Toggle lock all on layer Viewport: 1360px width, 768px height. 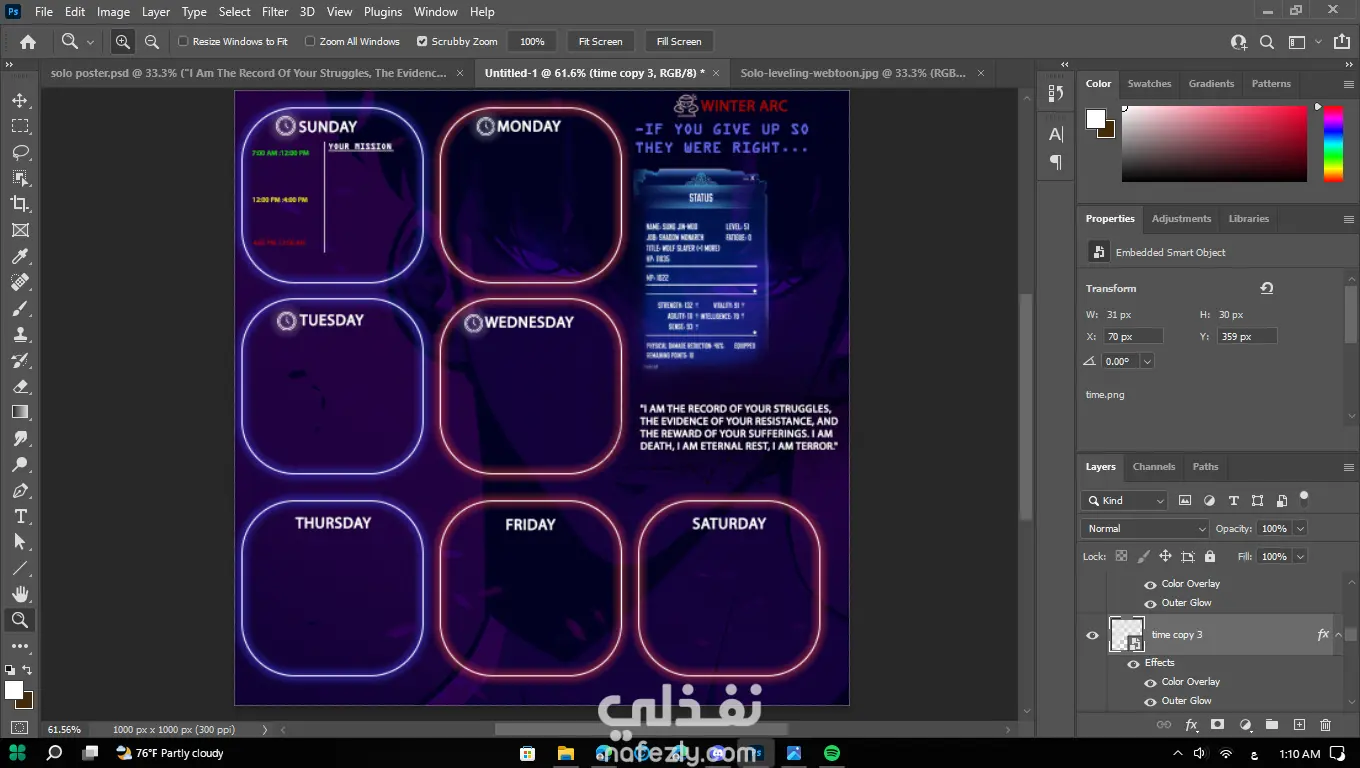pyautogui.click(x=1210, y=556)
